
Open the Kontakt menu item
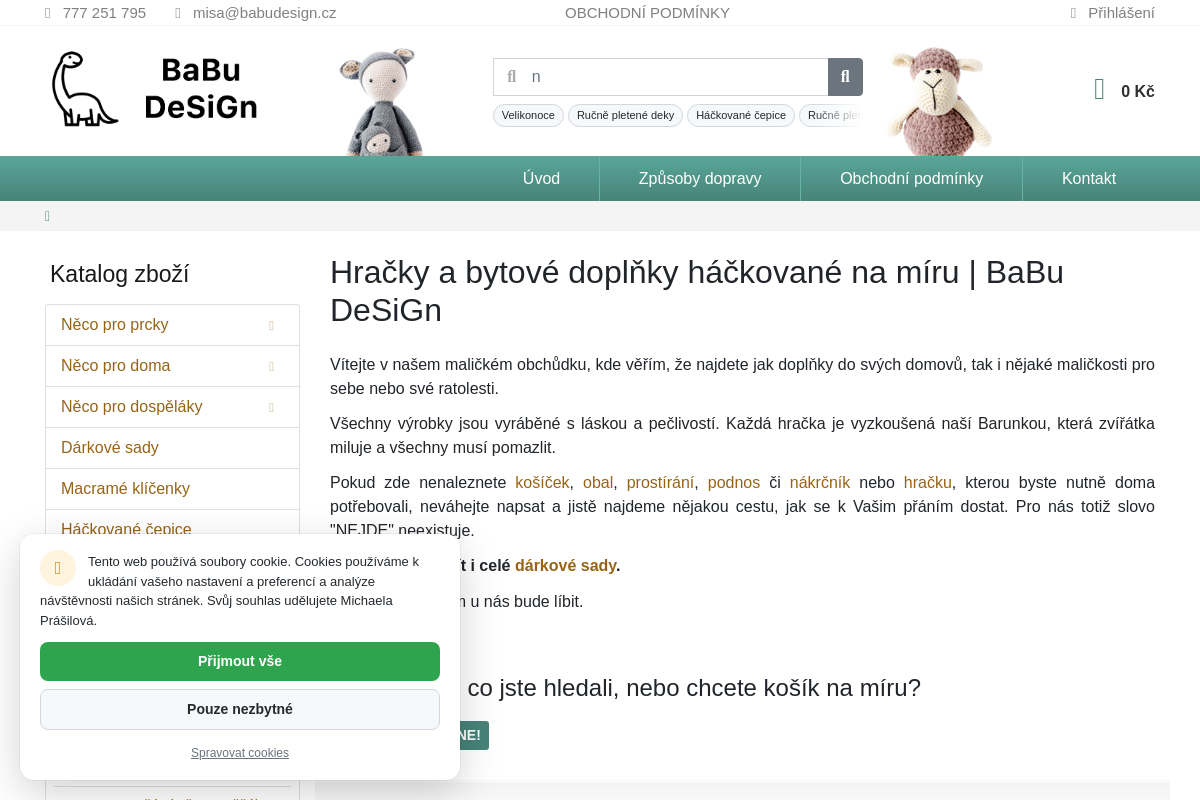pos(1089,178)
